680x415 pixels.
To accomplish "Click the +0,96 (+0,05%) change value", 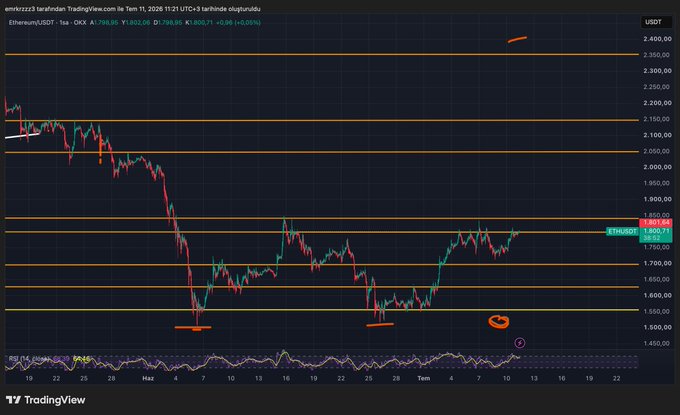I will tap(238, 23).
